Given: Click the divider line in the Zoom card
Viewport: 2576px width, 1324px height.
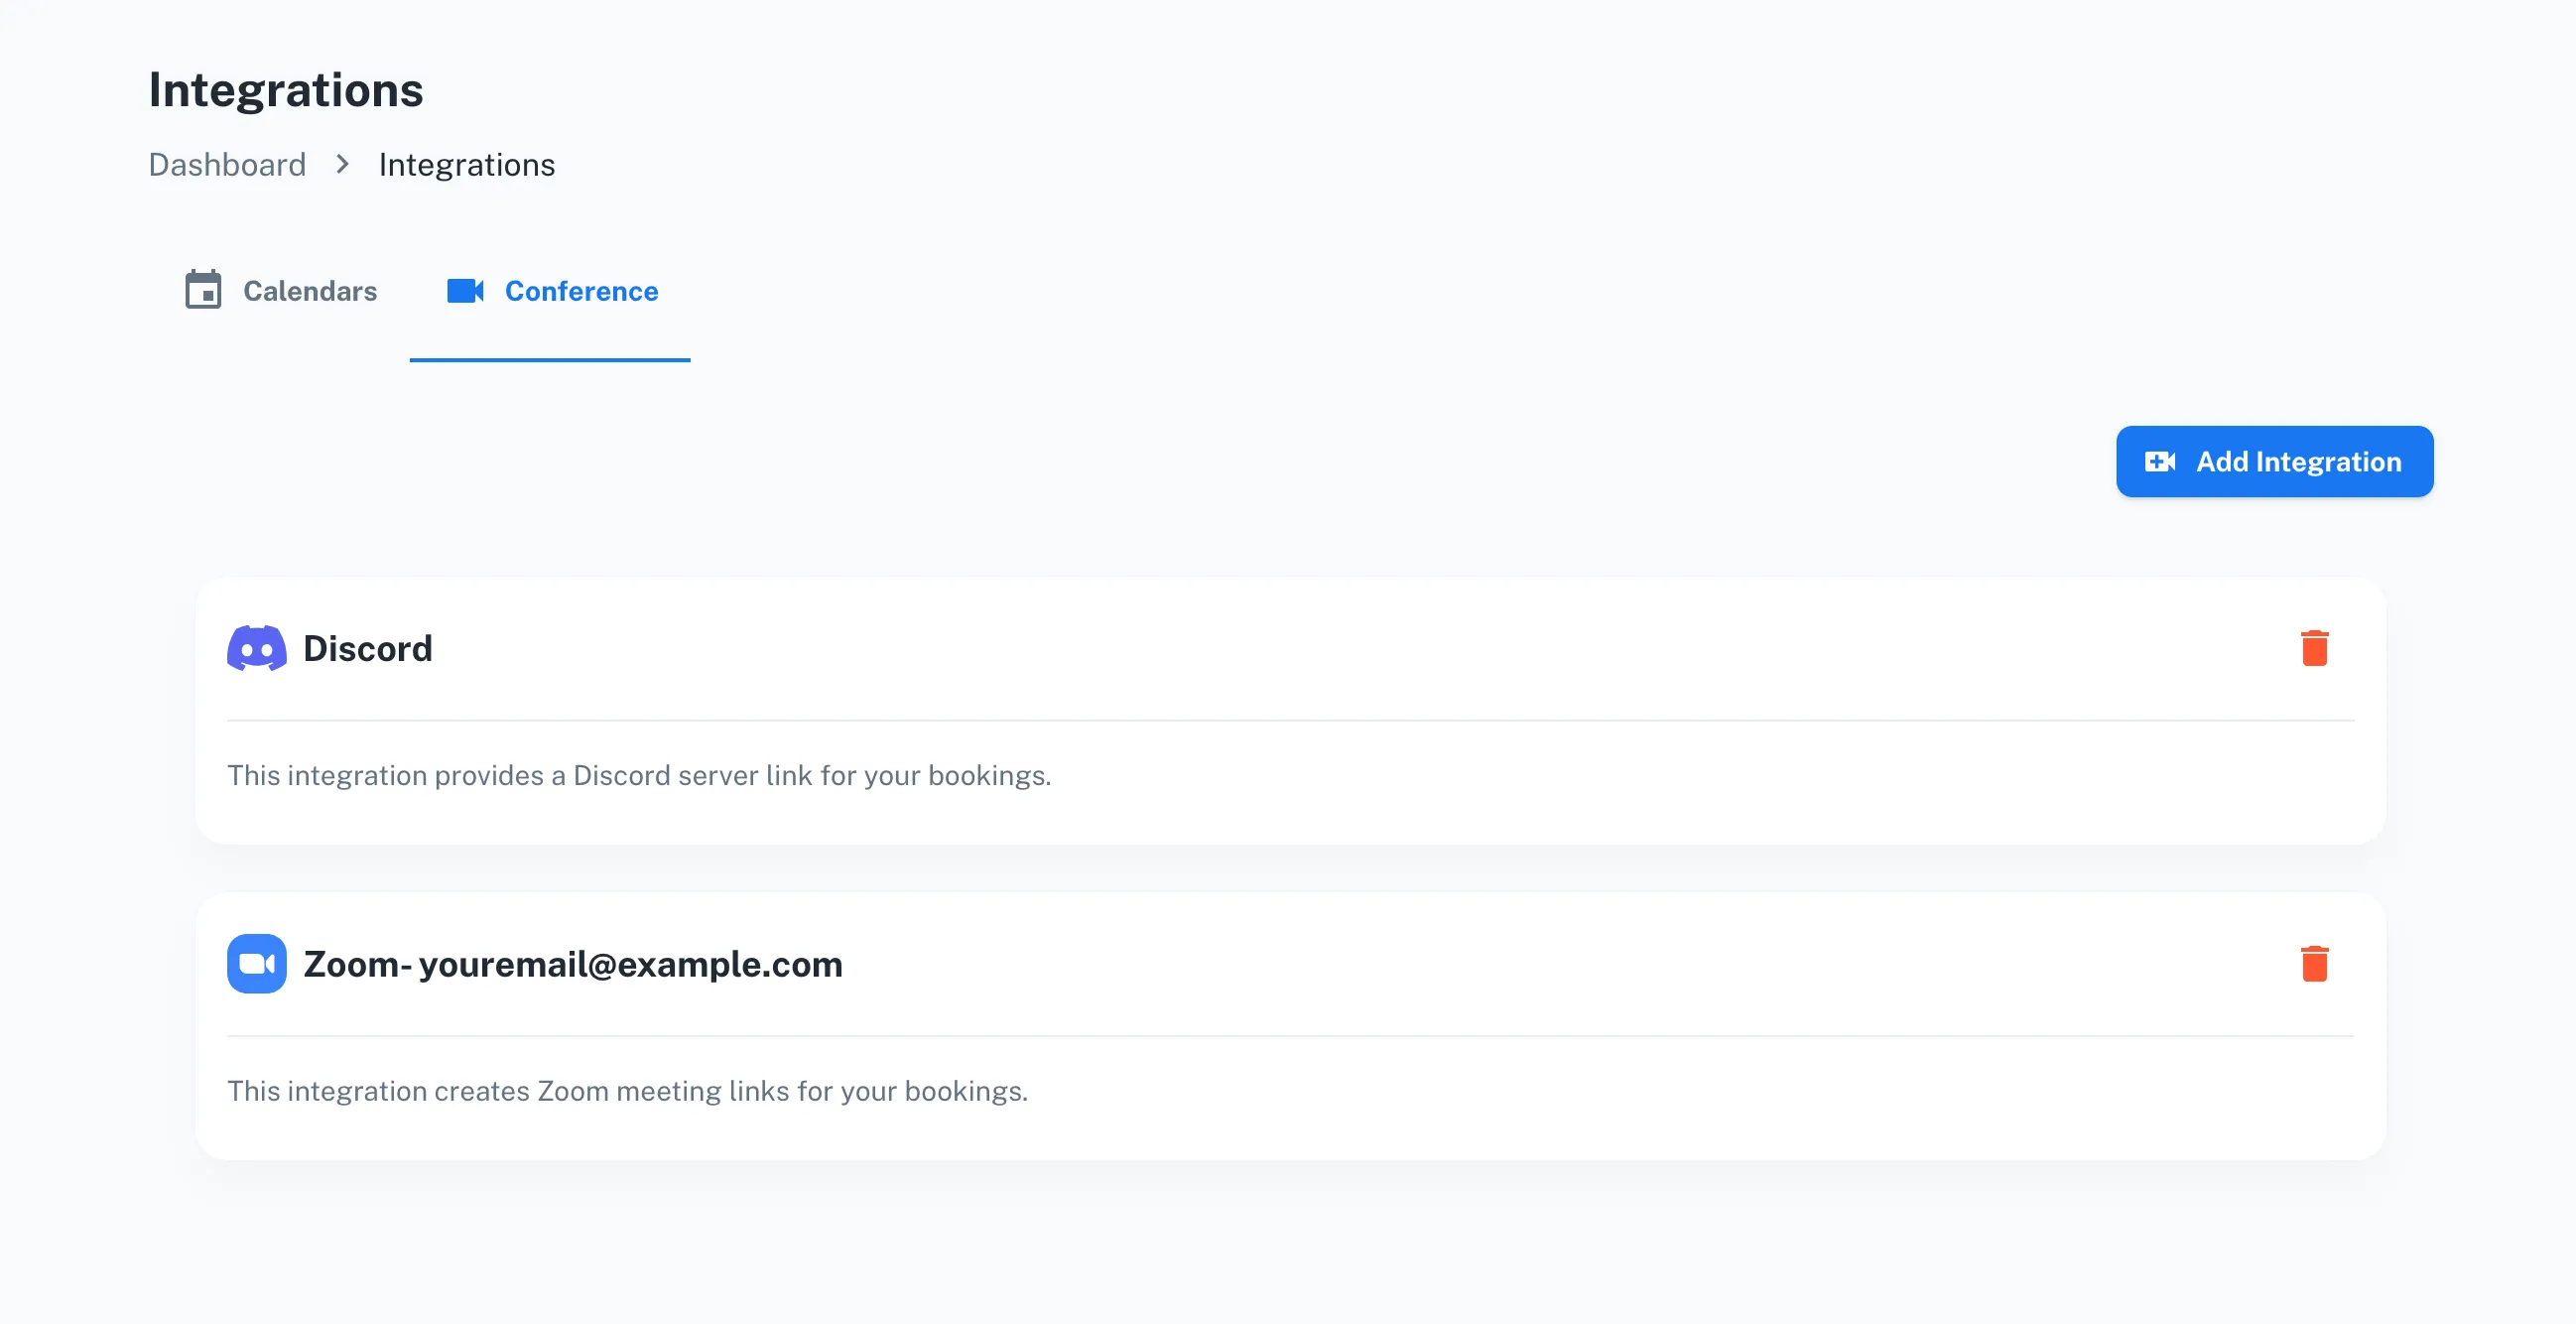Looking at the screenshot, I should point(1290,1036).
